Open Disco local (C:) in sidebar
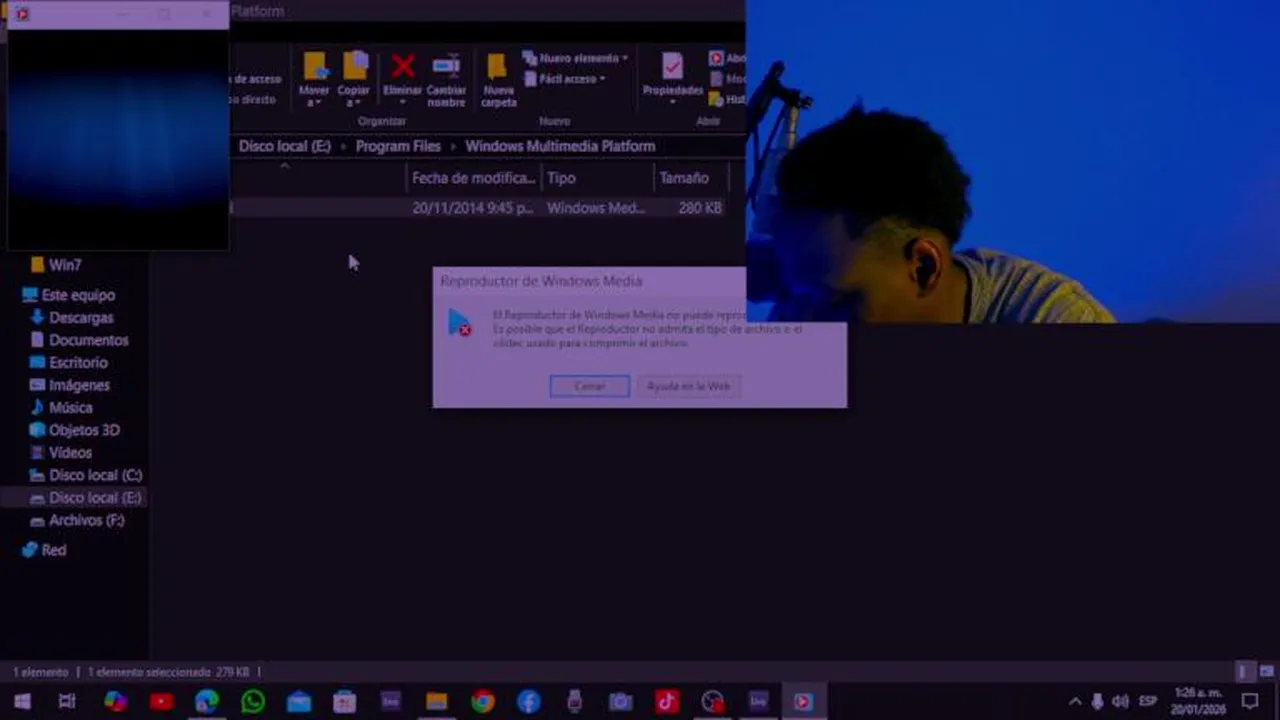Image resolution: width=1280 pixels, height=720 pixels. [86, 475]
